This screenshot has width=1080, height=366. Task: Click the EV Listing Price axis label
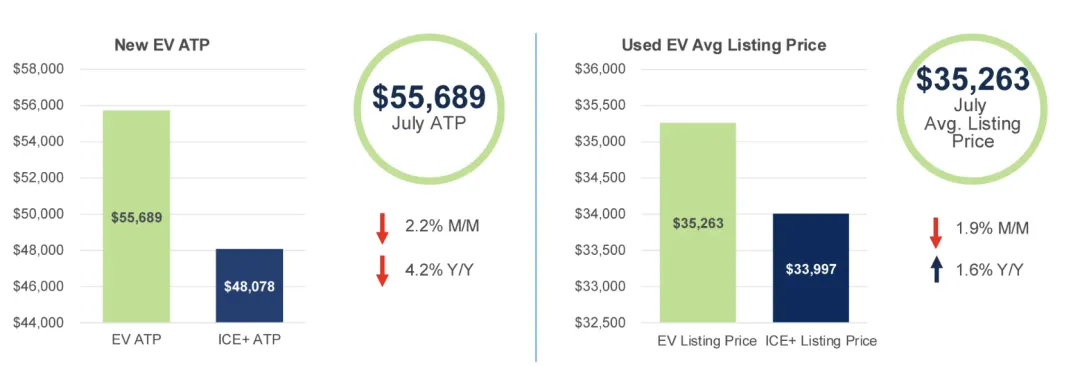pos(698,341)
